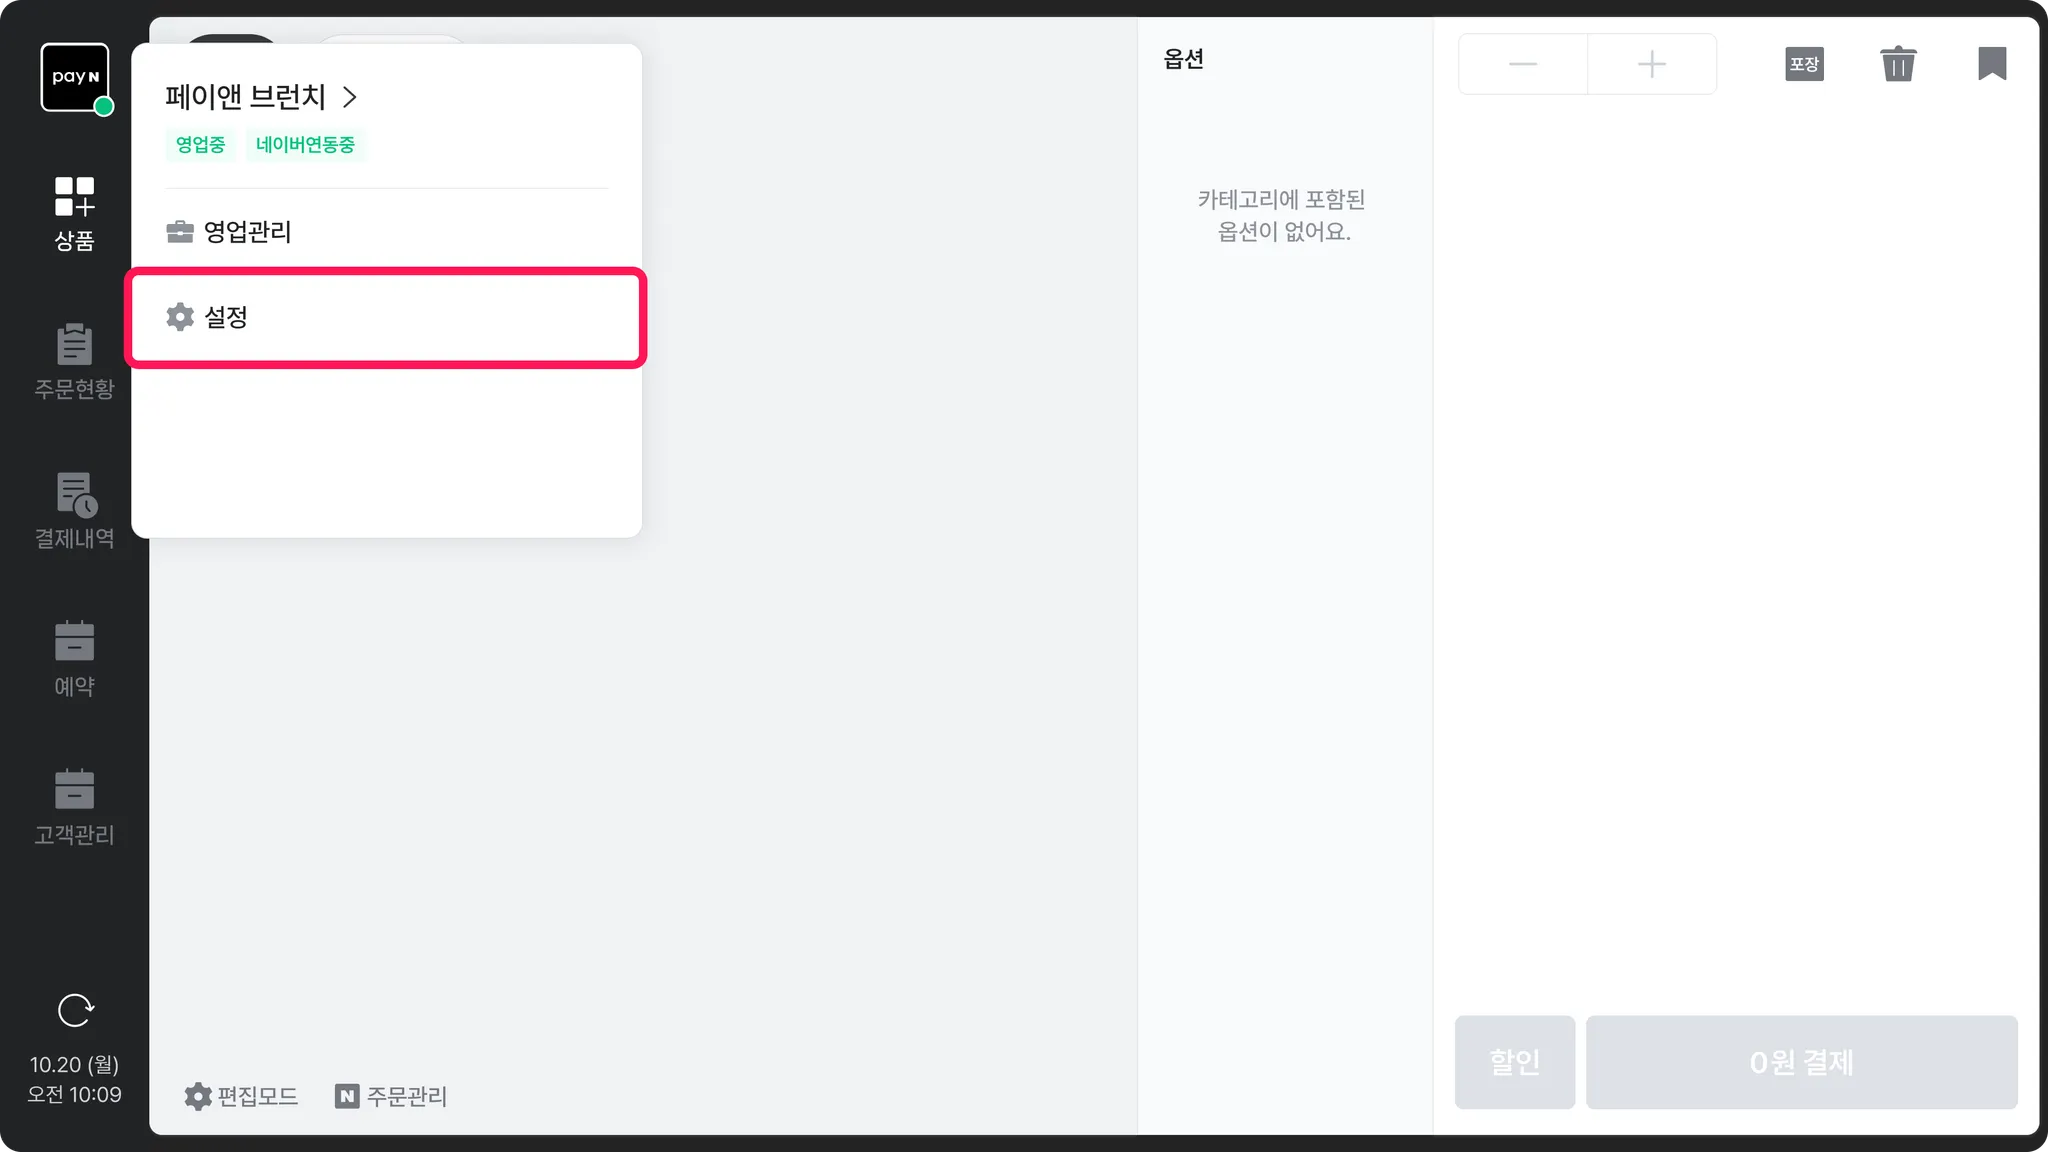This screenshot has width=2048, height=1152.
Task: Toggle the 포장 takeout badge
Action: [x=1804, y=64]
